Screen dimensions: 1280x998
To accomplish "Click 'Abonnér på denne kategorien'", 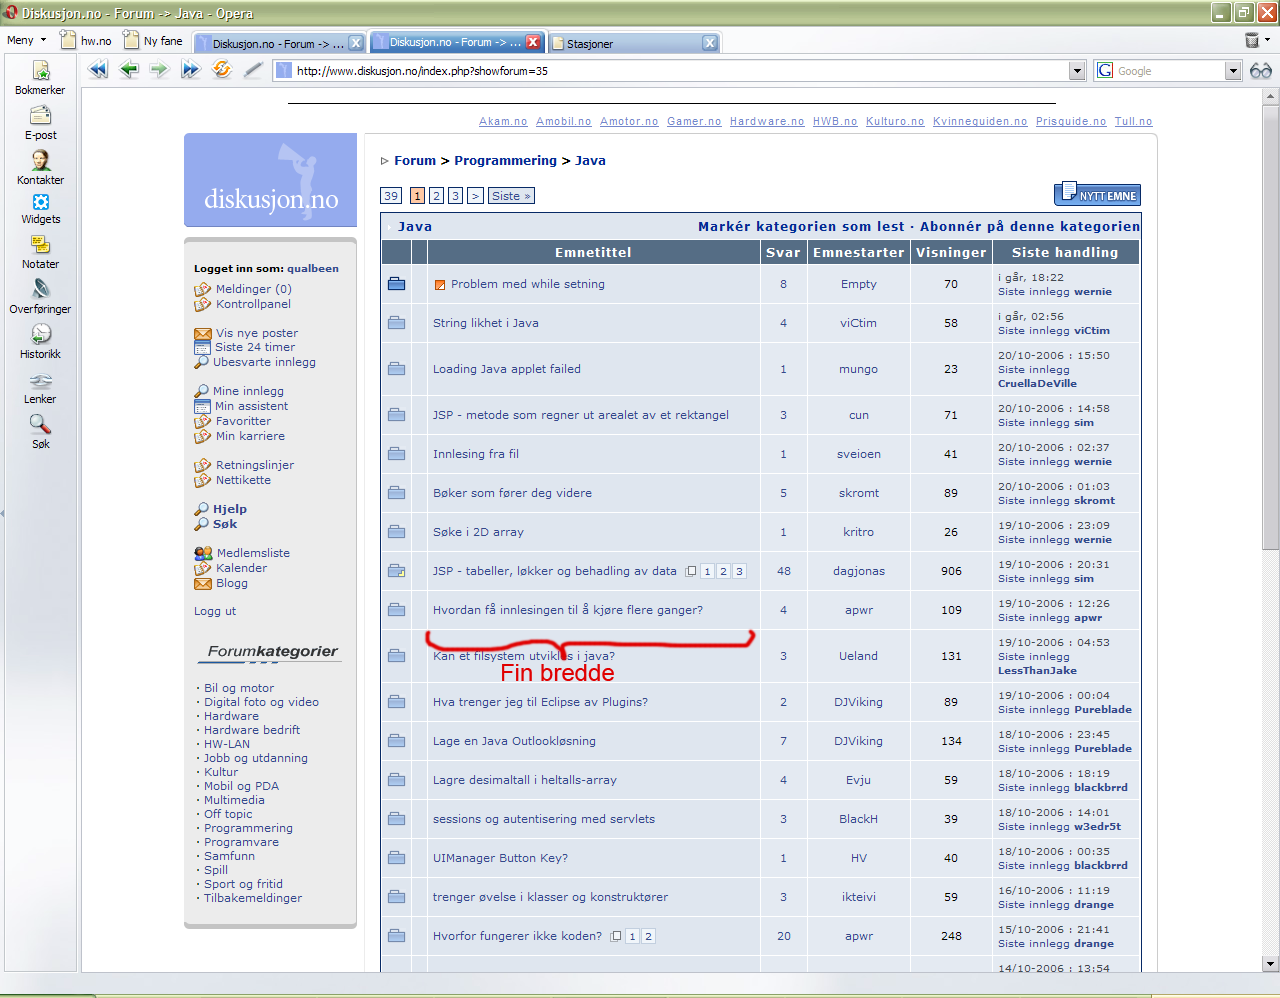I will 1030,226.
